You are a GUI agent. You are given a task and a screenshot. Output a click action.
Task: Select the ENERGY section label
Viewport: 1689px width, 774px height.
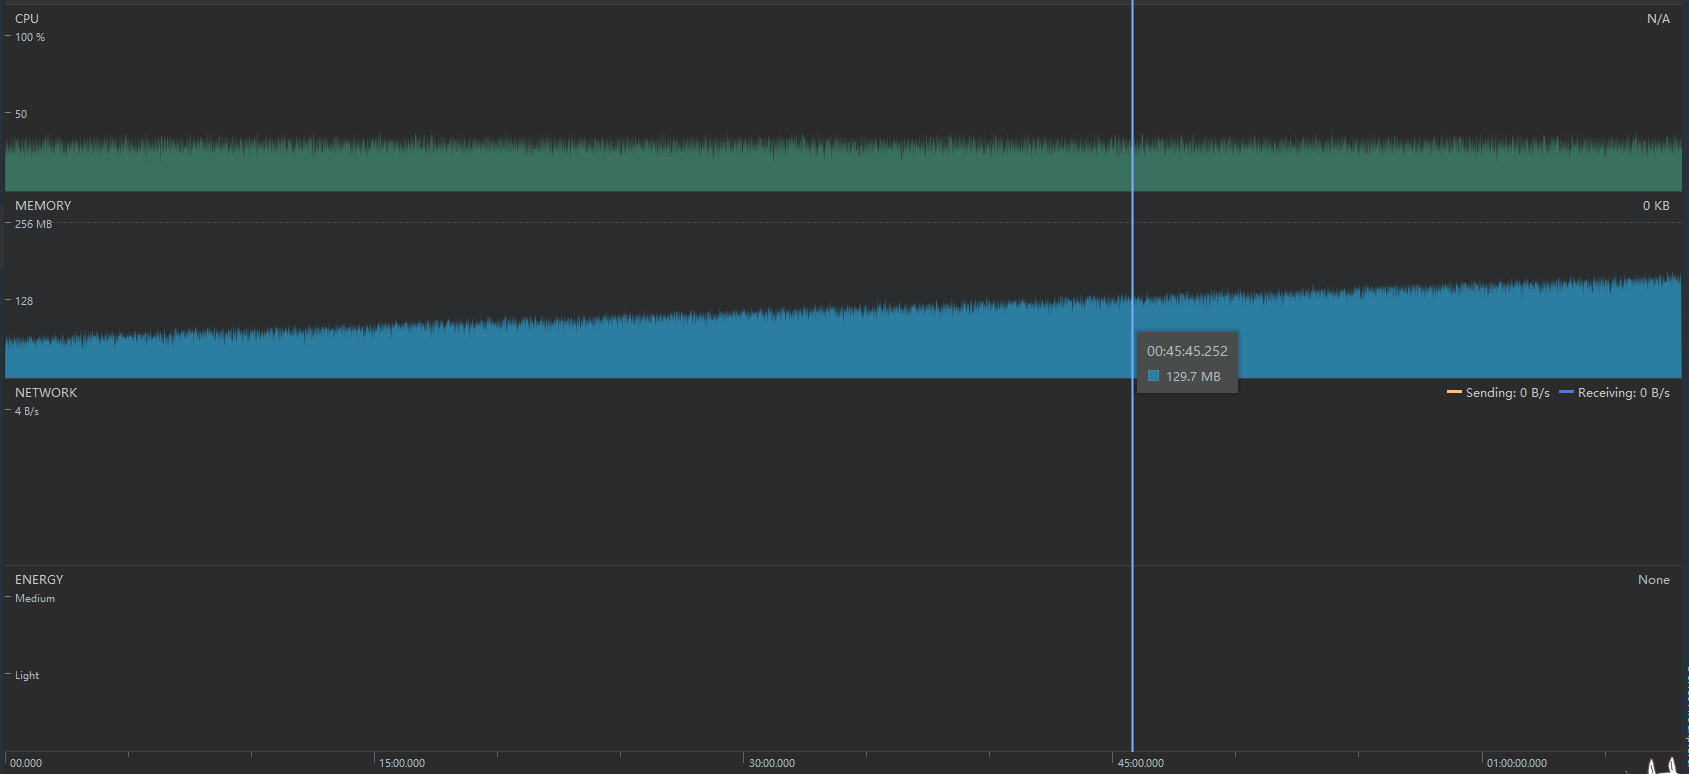pyautogui.click(x=39, y=580)
